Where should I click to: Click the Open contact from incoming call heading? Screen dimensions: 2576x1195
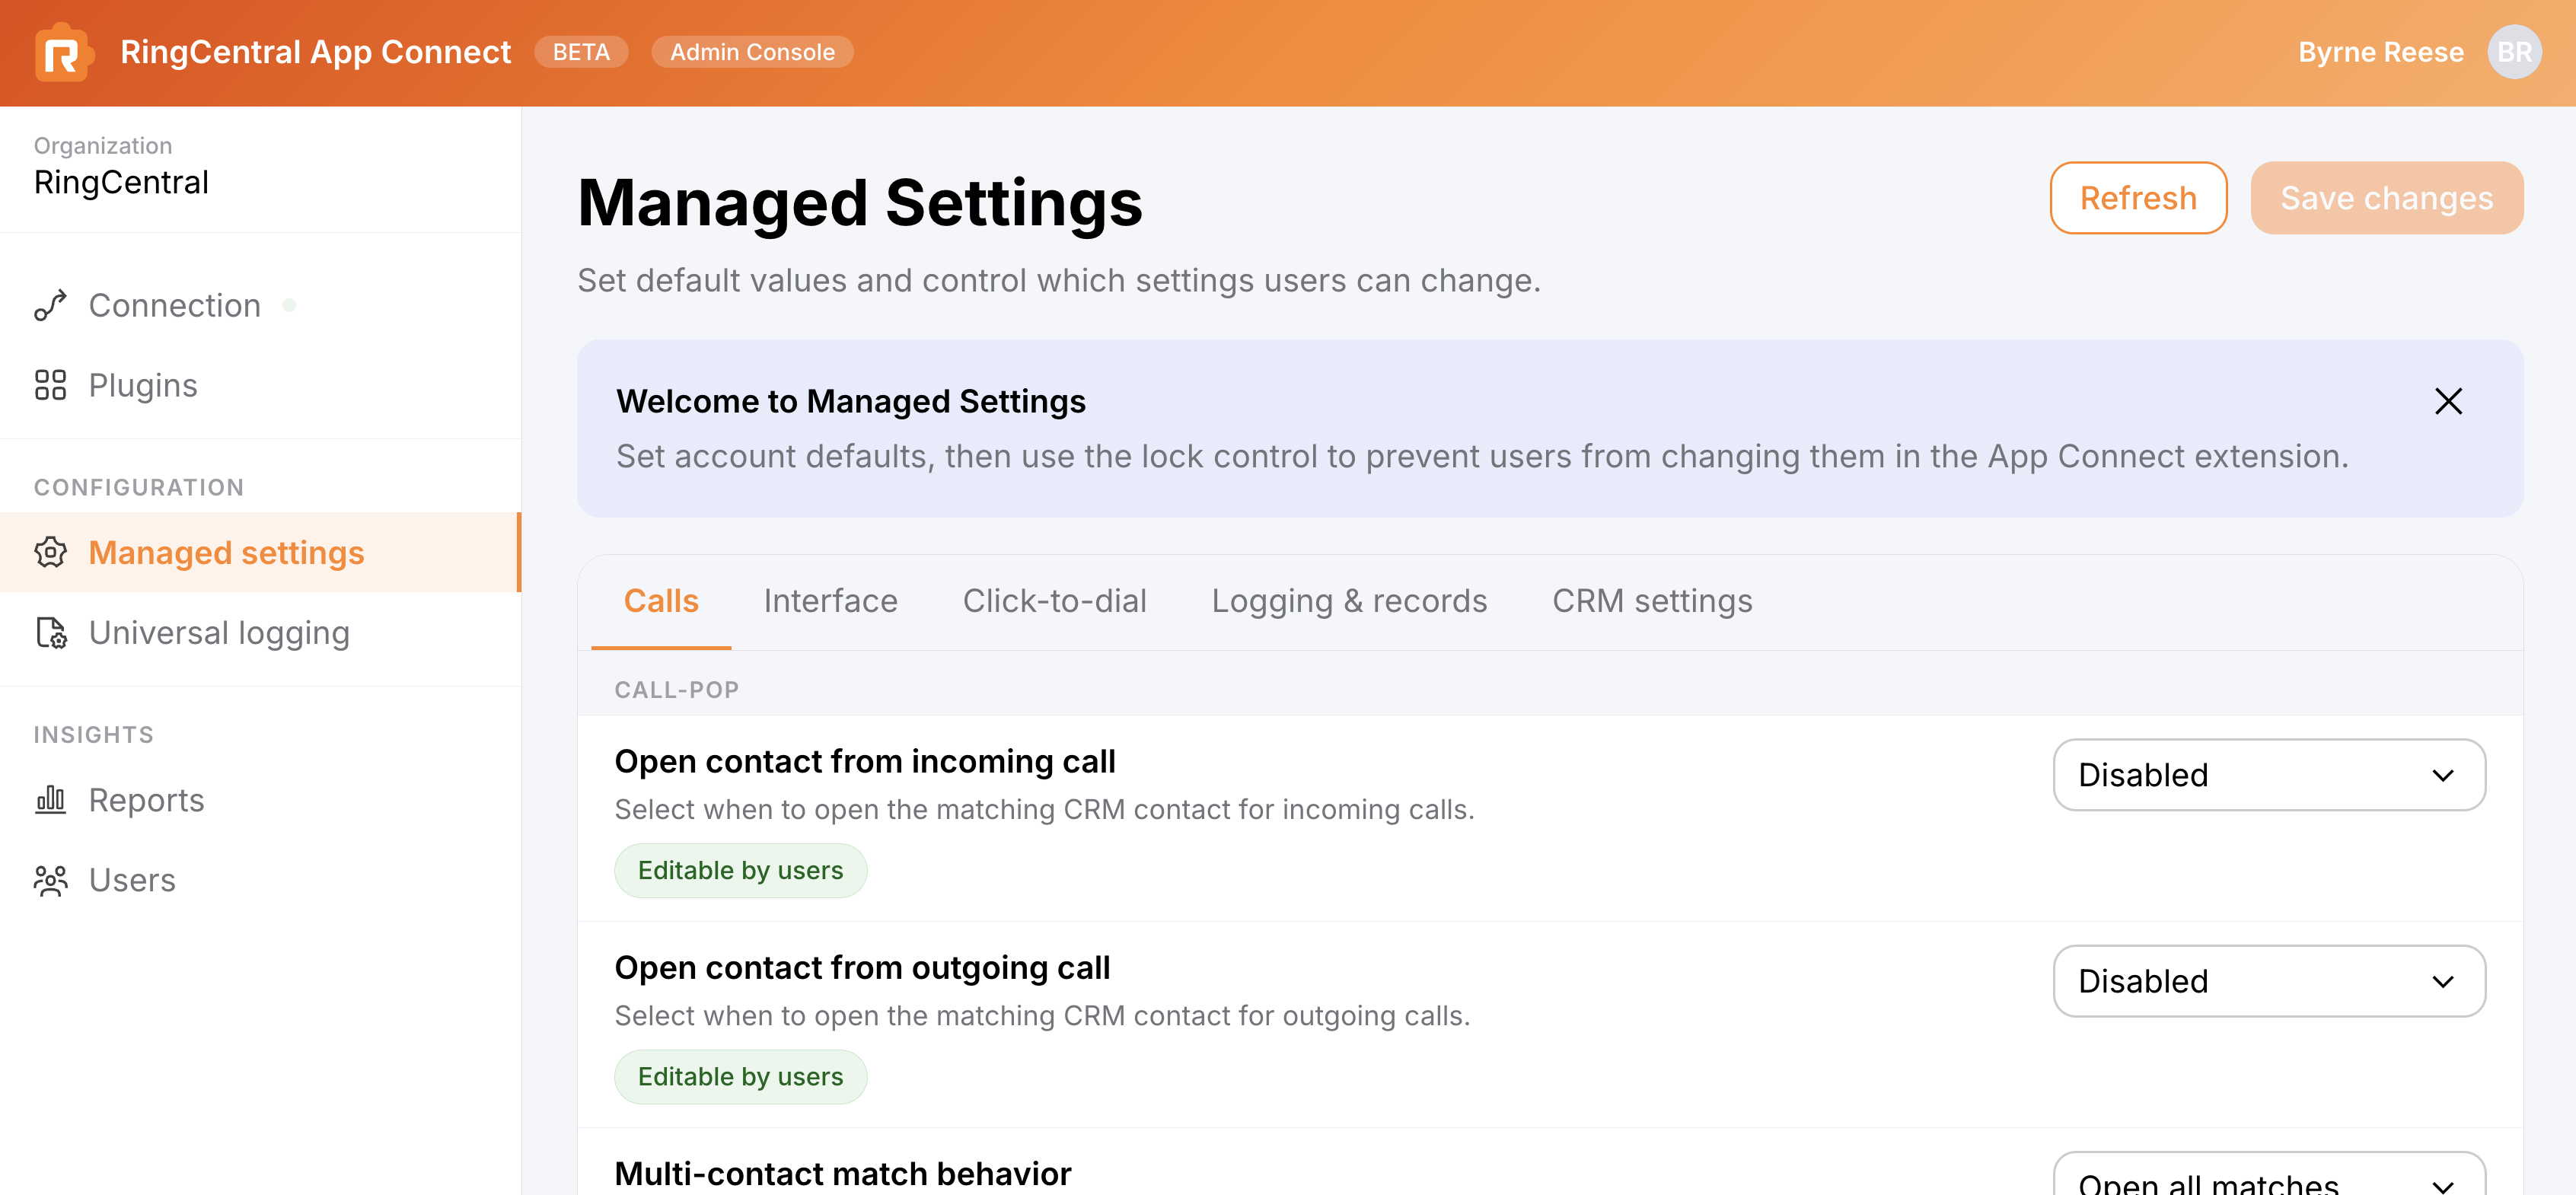click(x=864, y=761)
